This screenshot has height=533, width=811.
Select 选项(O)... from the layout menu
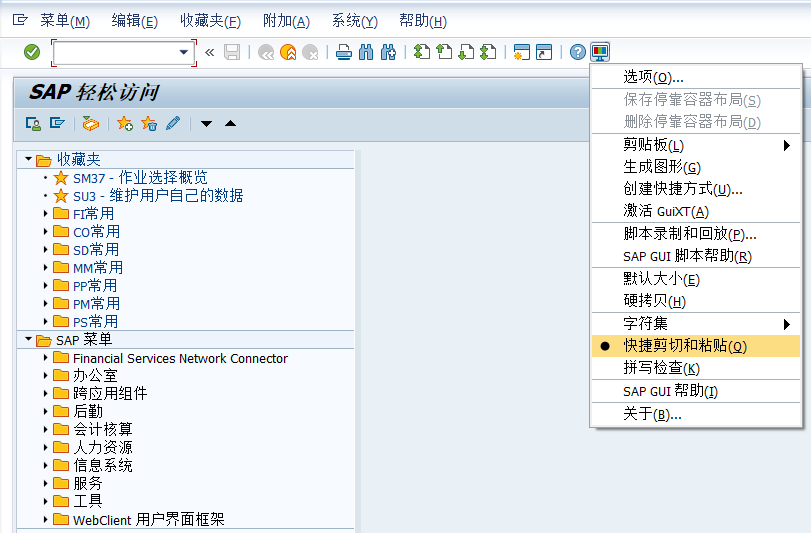tap(696, 77)
